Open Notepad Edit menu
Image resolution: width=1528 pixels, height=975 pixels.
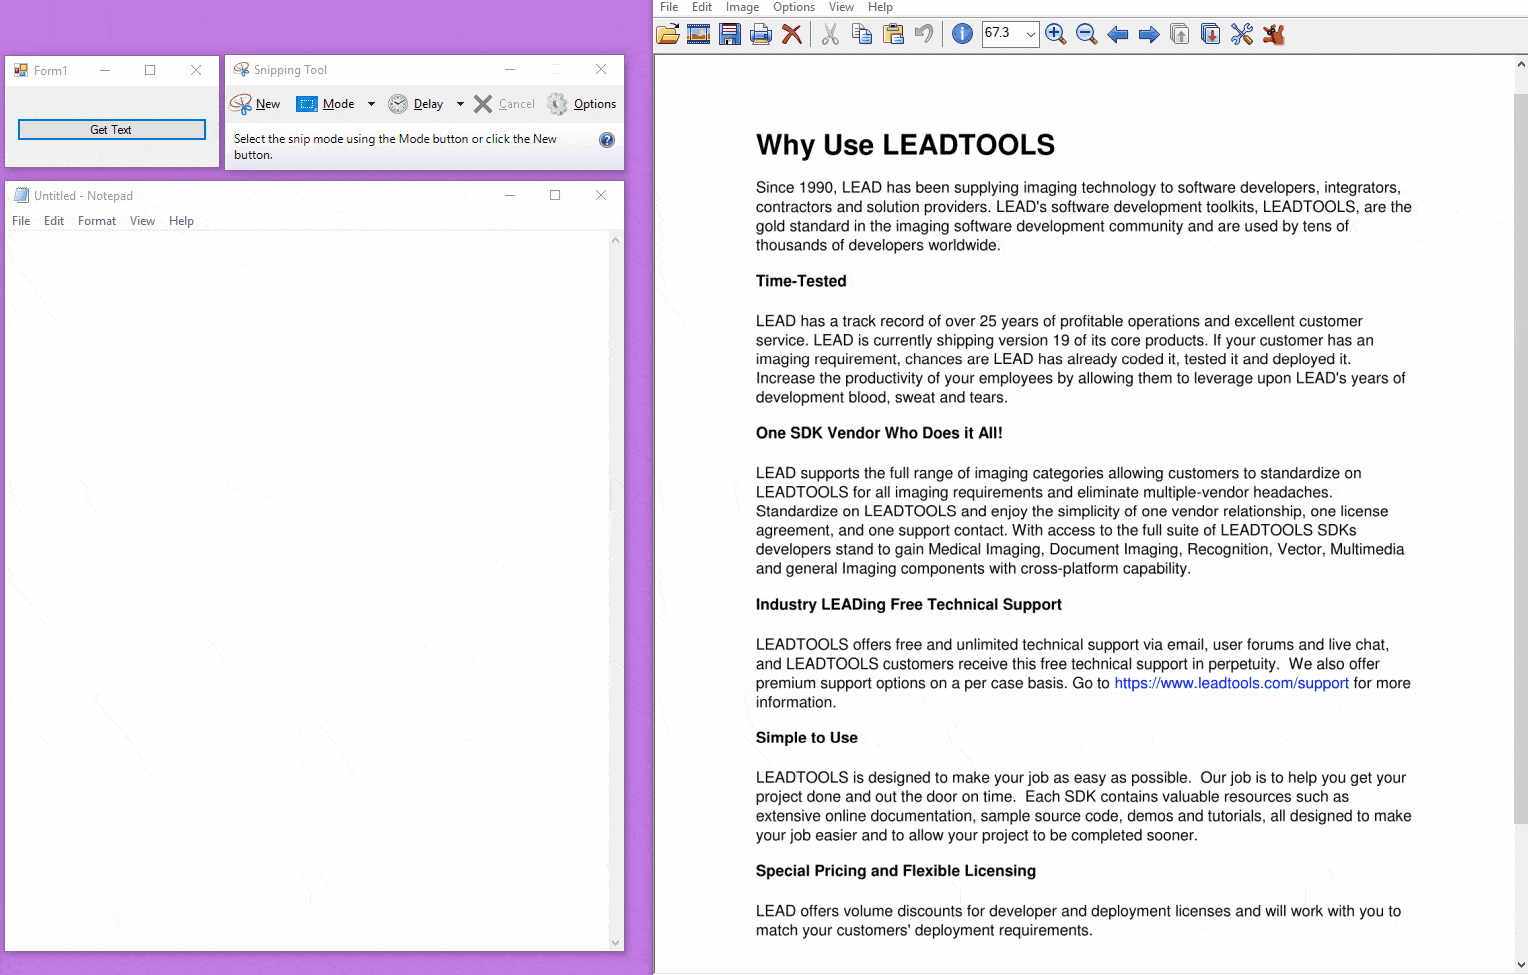[54, 221]
